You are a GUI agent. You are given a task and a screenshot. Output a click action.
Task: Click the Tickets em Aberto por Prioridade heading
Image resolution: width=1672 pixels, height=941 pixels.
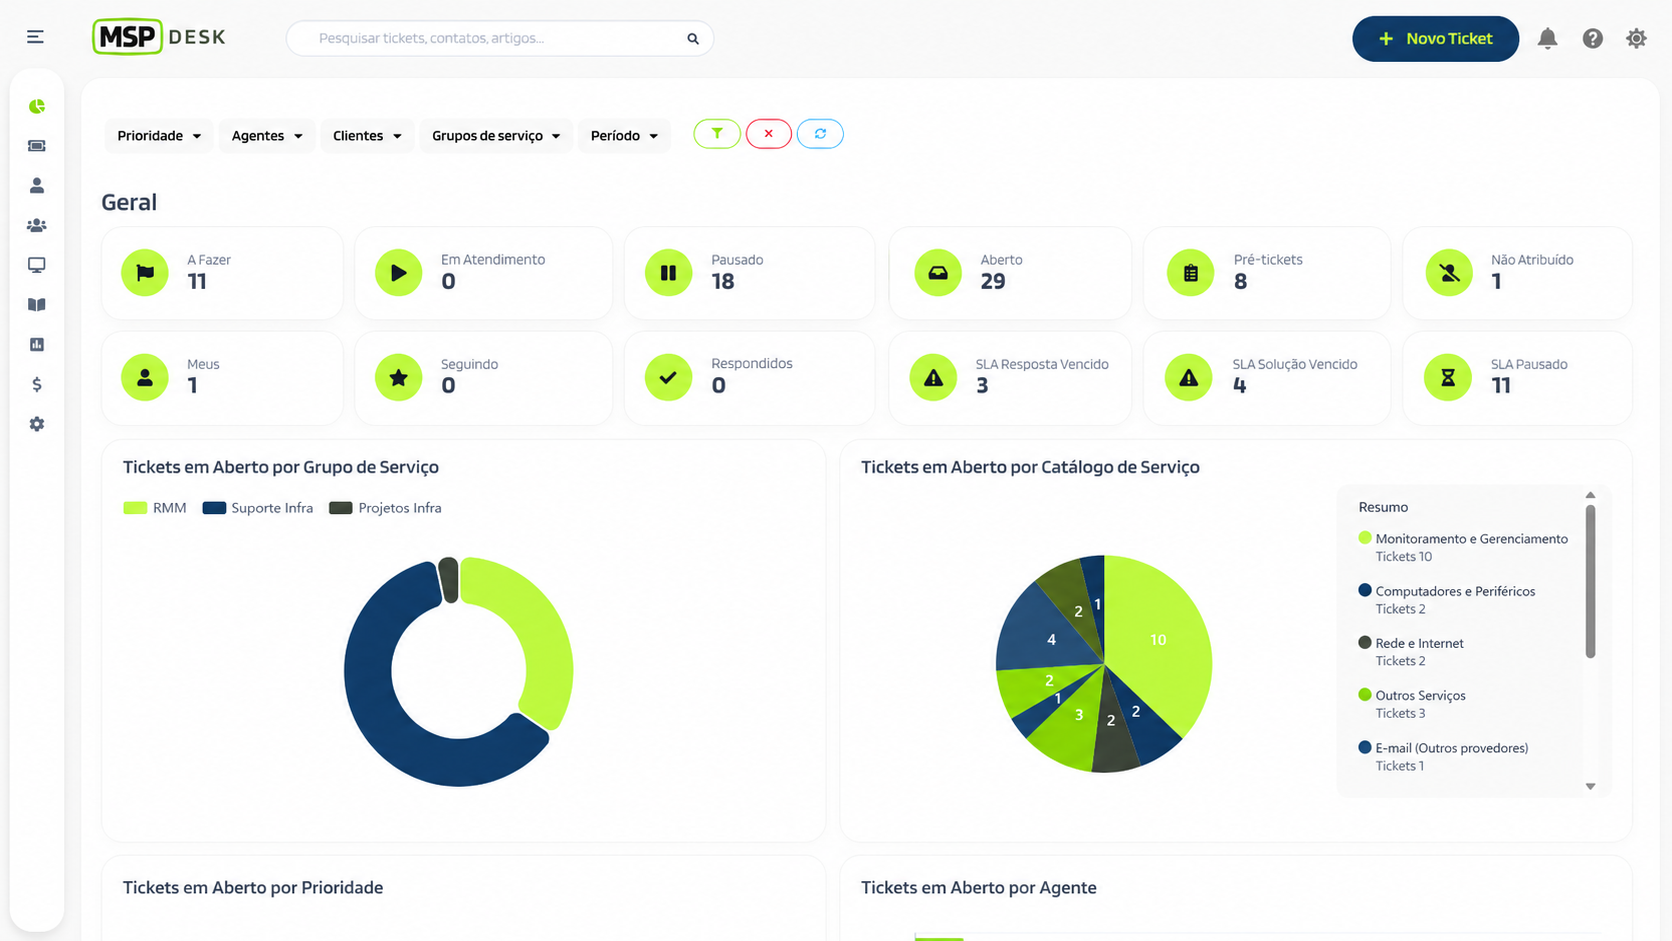pyautogui.click(x=253, y=888)
